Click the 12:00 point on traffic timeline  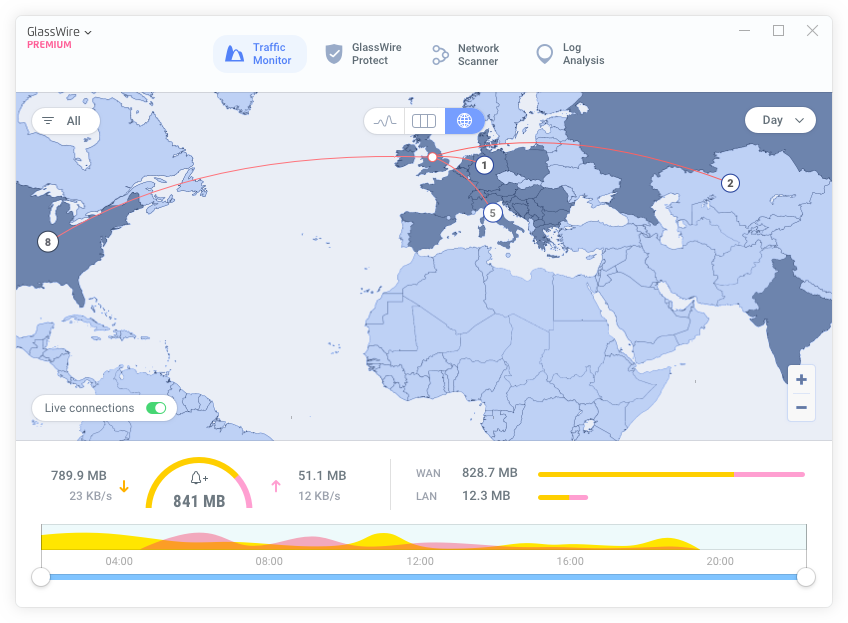tap(420, 543)
